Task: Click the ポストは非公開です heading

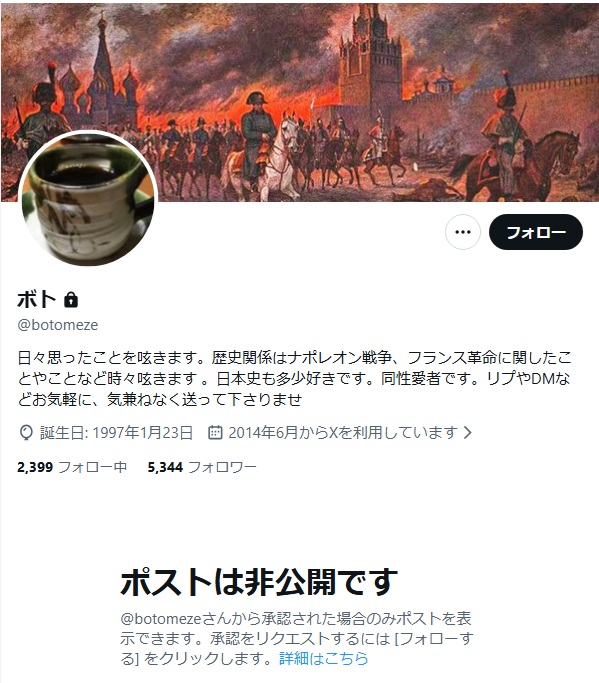Action: point(259,582)
